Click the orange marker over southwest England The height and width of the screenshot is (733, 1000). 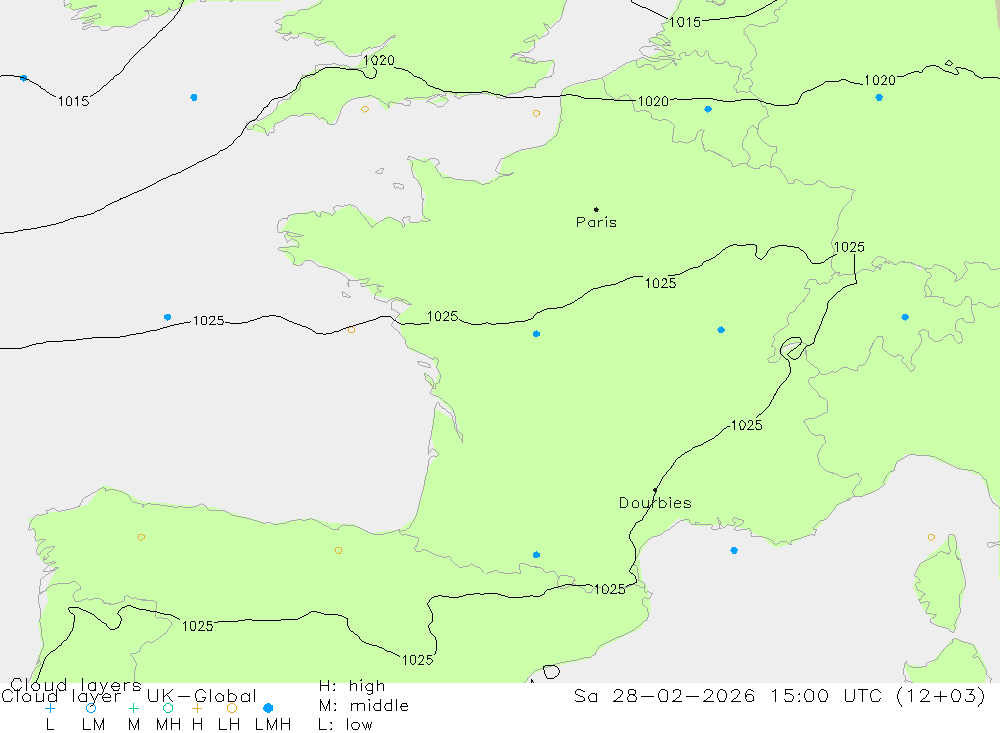click(x=365, y=109)
